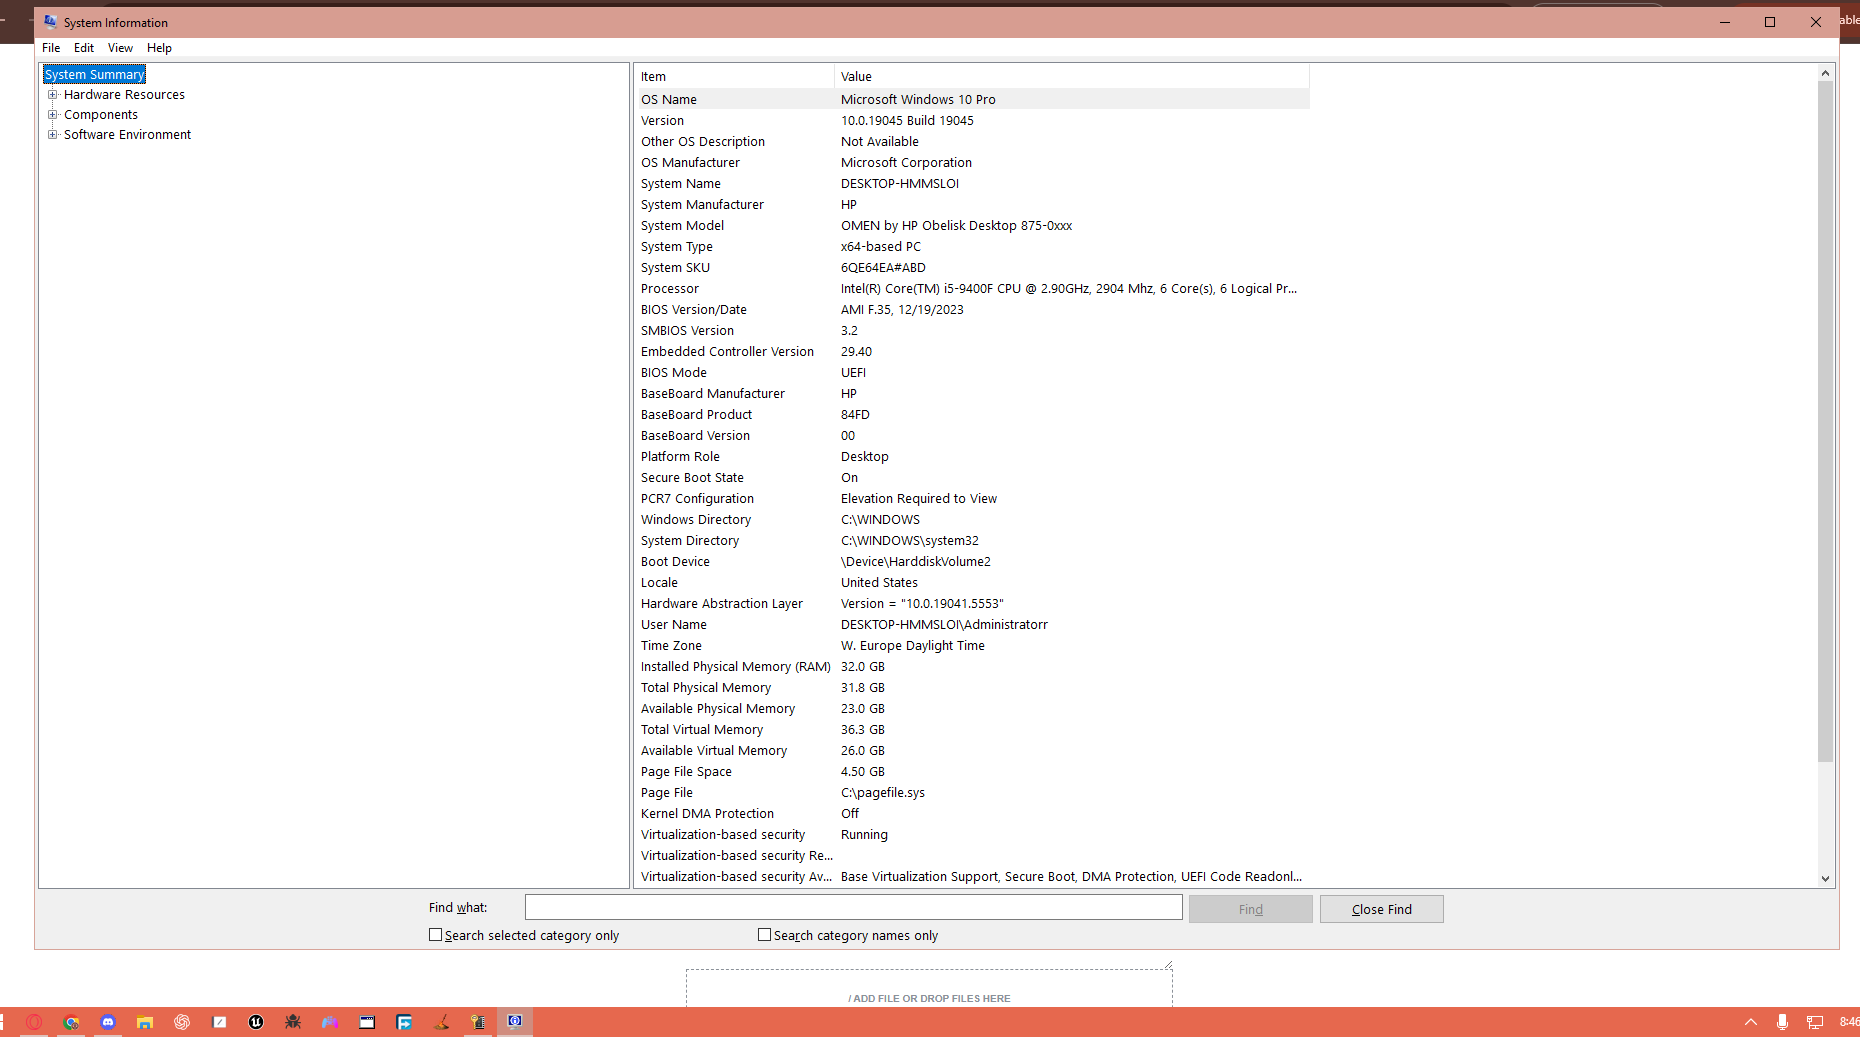Click the details pane scroll-down arrow
This screenshot has height=1037, width=1860.
[1825, 879]
